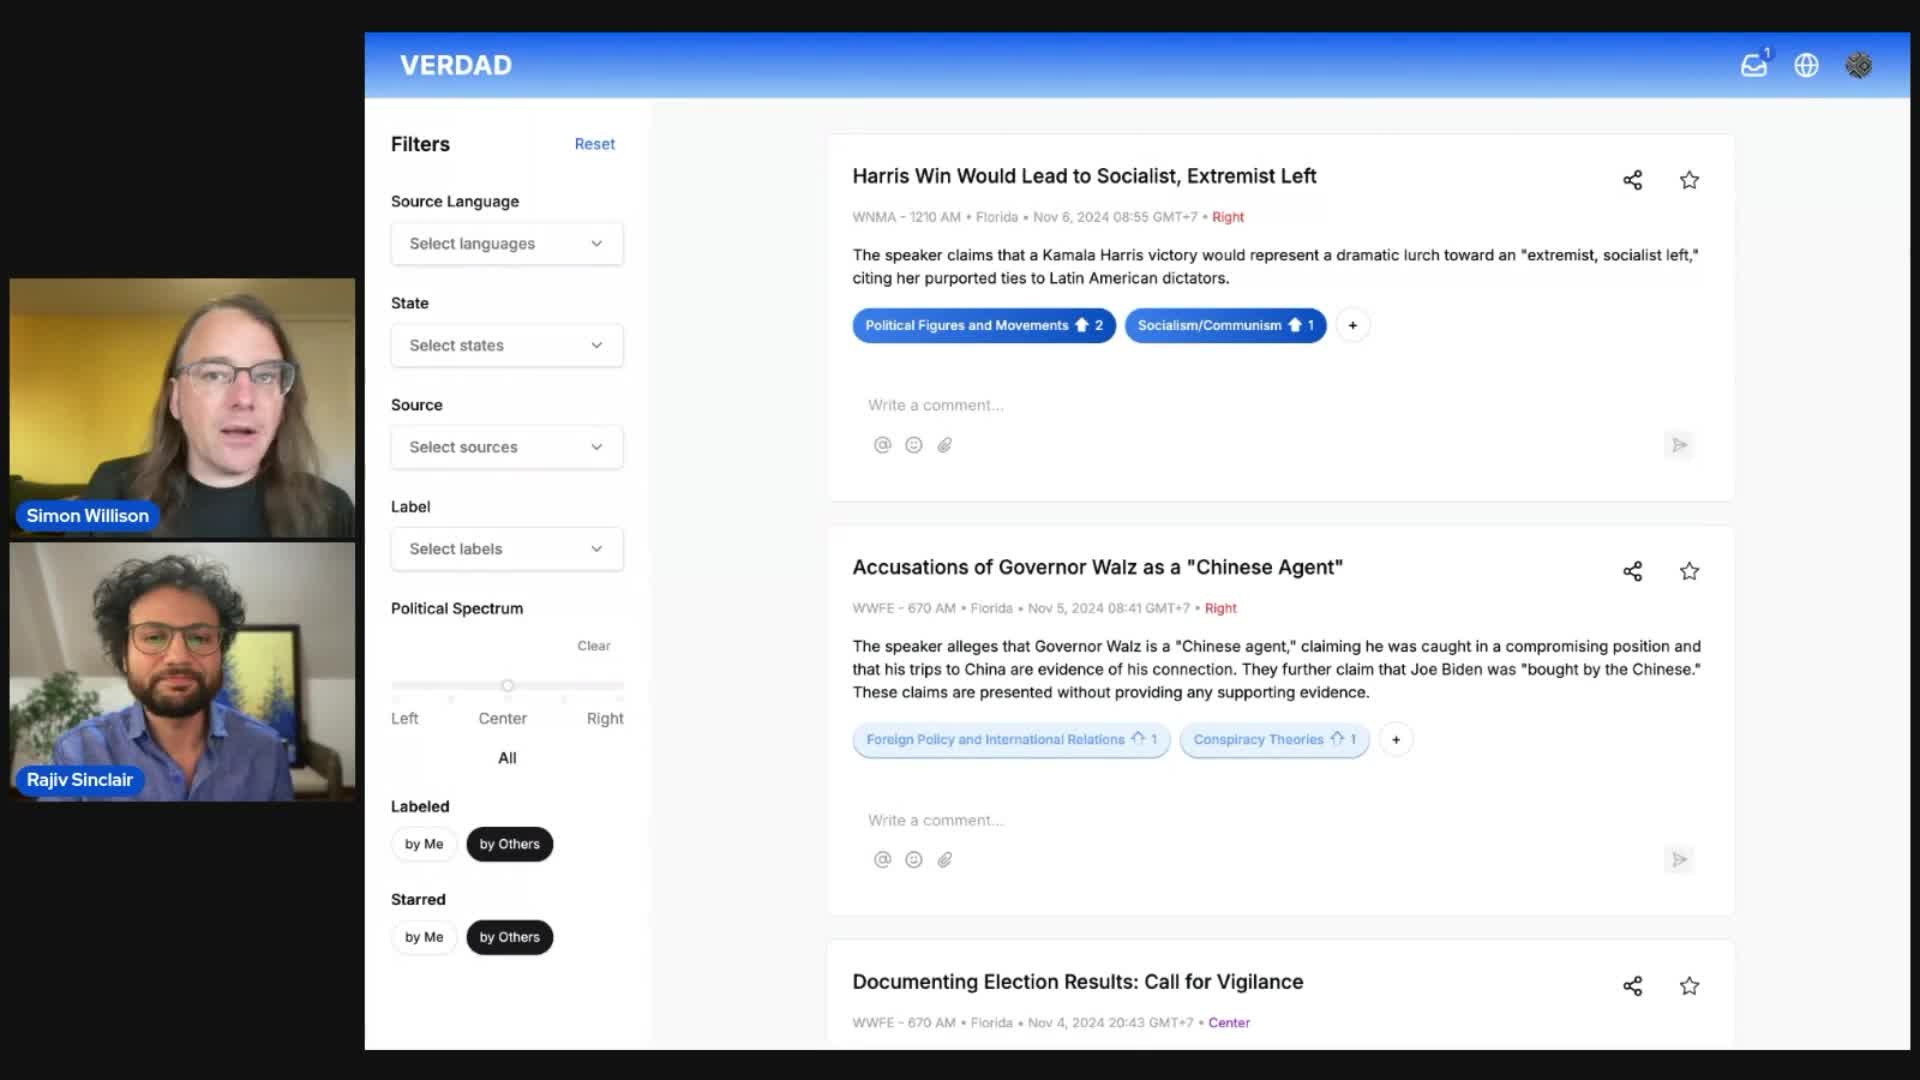Open the Harris Win Would Lead title
The width and height of the screenshot is (1920, 1080).
(1084, 176)
